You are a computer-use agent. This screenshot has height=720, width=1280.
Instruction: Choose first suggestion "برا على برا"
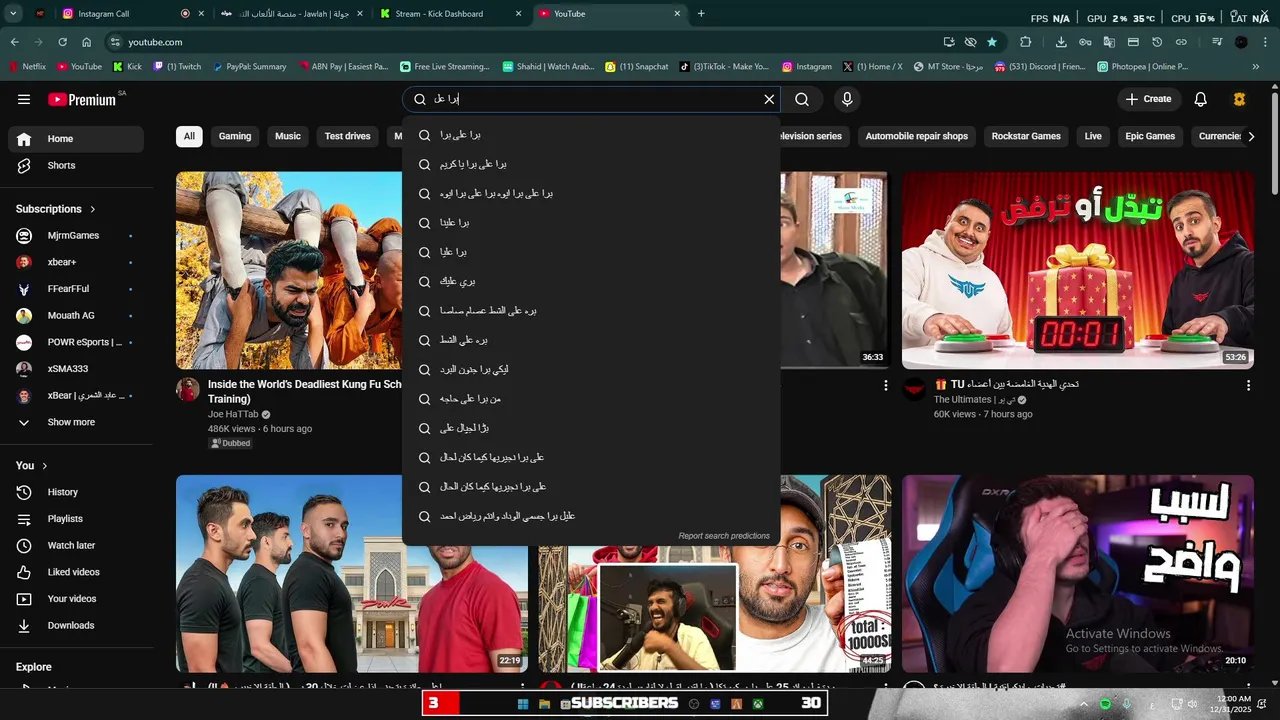(x=591, y=135)
